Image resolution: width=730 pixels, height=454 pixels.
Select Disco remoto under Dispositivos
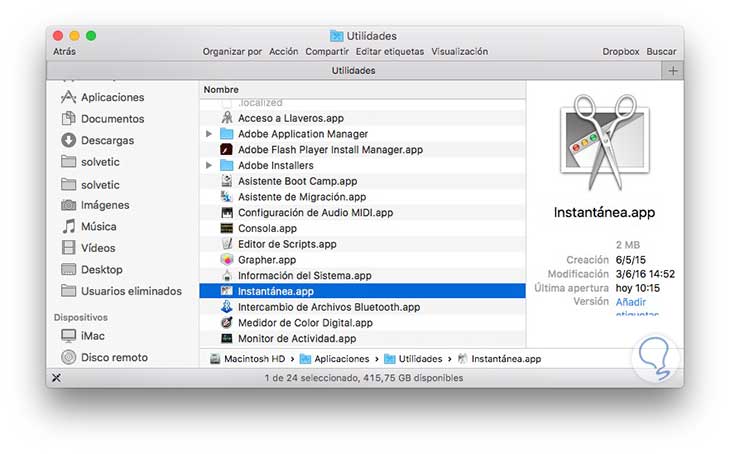click(x=104, y=357)
